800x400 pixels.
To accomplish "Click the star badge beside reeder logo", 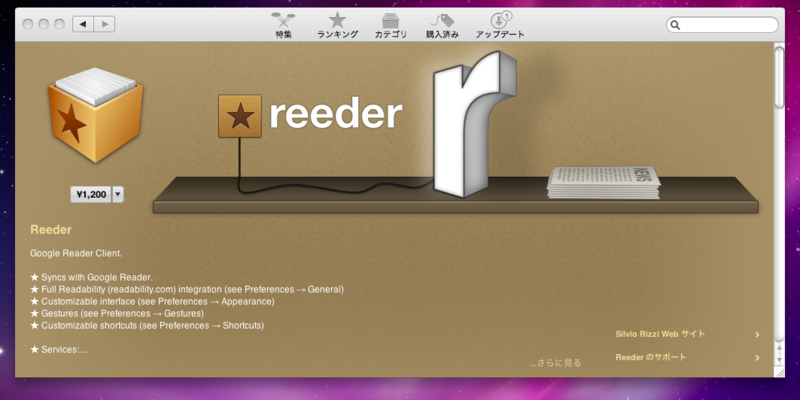I will click(x=240, y=116).
